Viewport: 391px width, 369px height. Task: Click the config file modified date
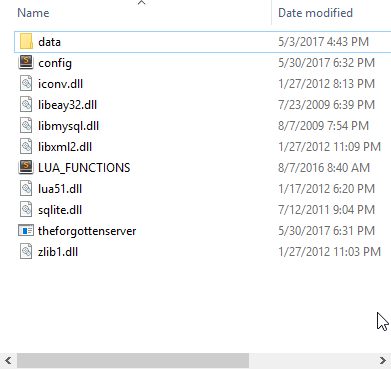[326, 63]
